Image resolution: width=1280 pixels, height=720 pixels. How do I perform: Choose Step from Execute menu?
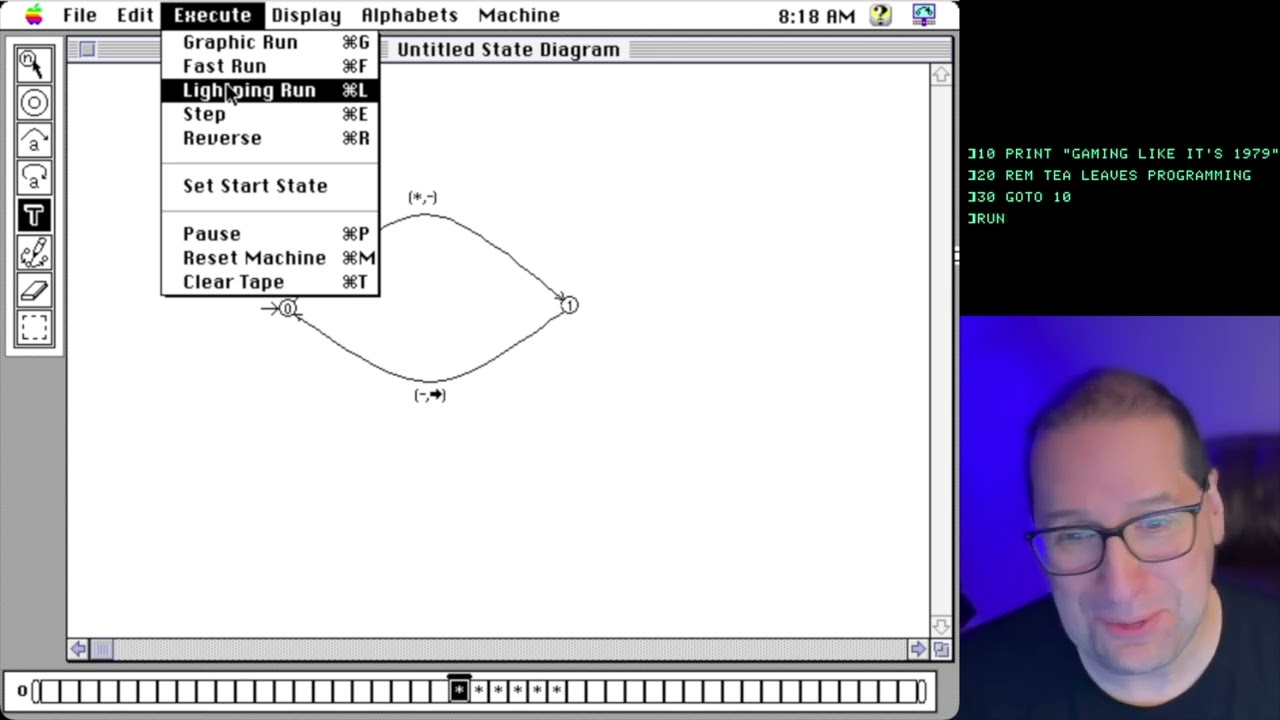click(270, 114)
